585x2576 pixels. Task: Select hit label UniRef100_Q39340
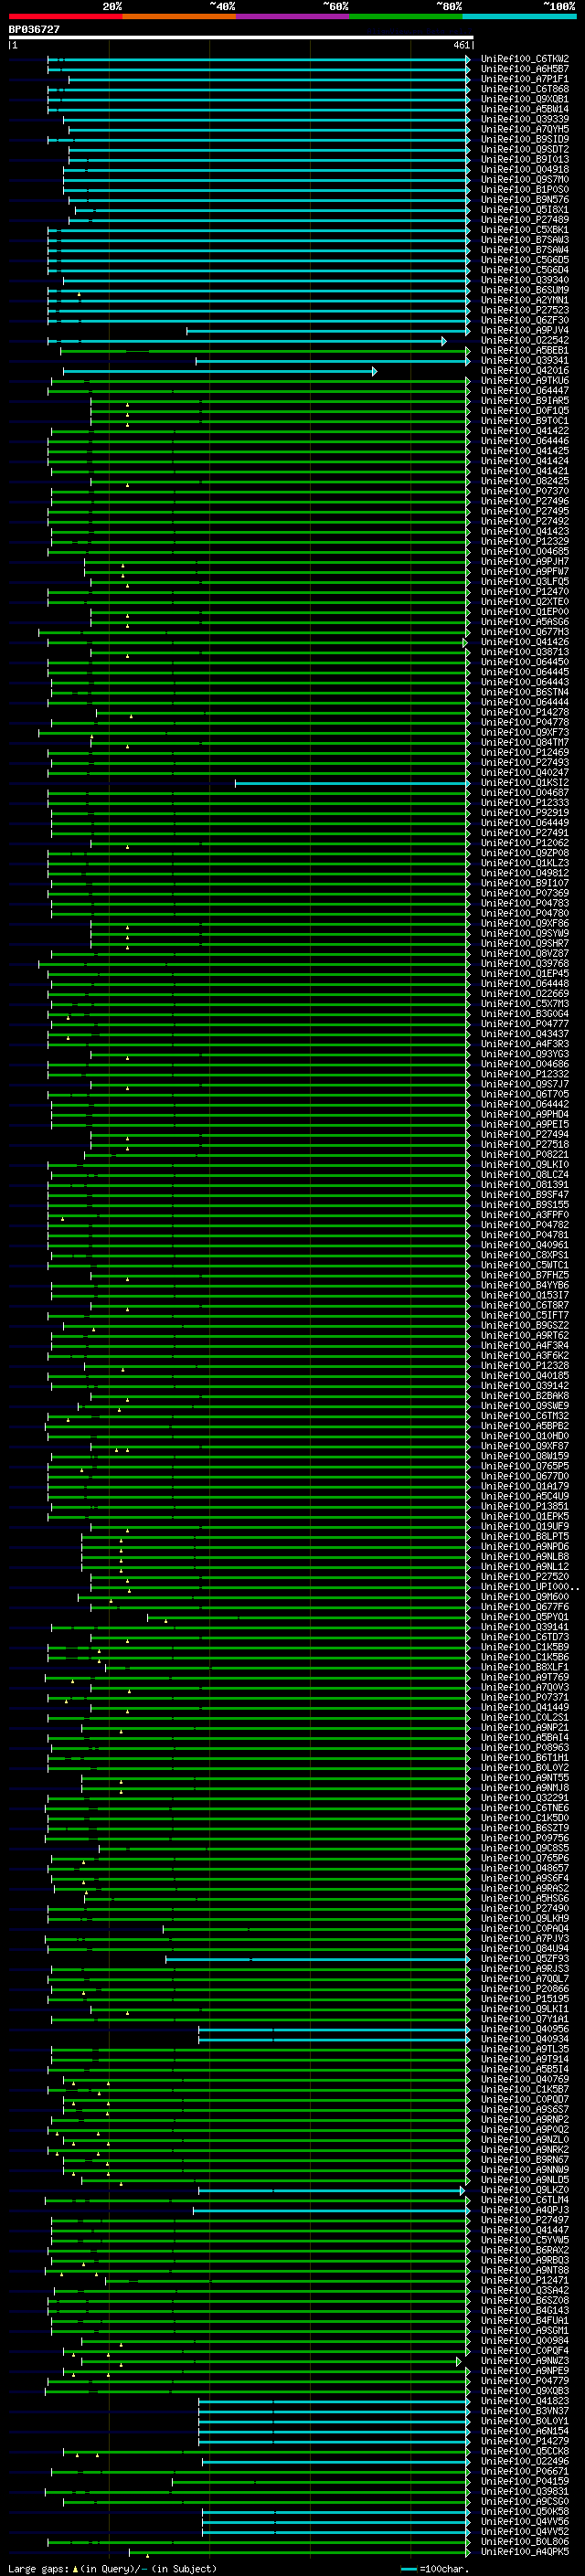click(524, 280)
